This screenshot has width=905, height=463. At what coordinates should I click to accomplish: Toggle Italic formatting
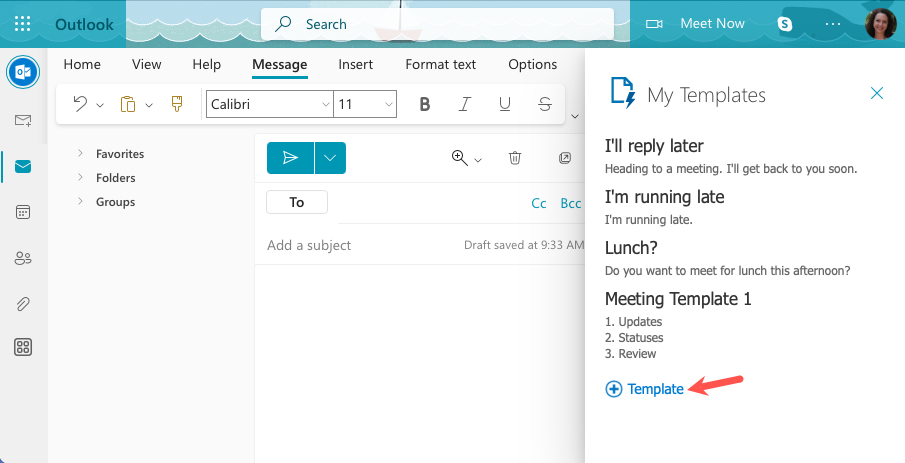coord(464,104)
